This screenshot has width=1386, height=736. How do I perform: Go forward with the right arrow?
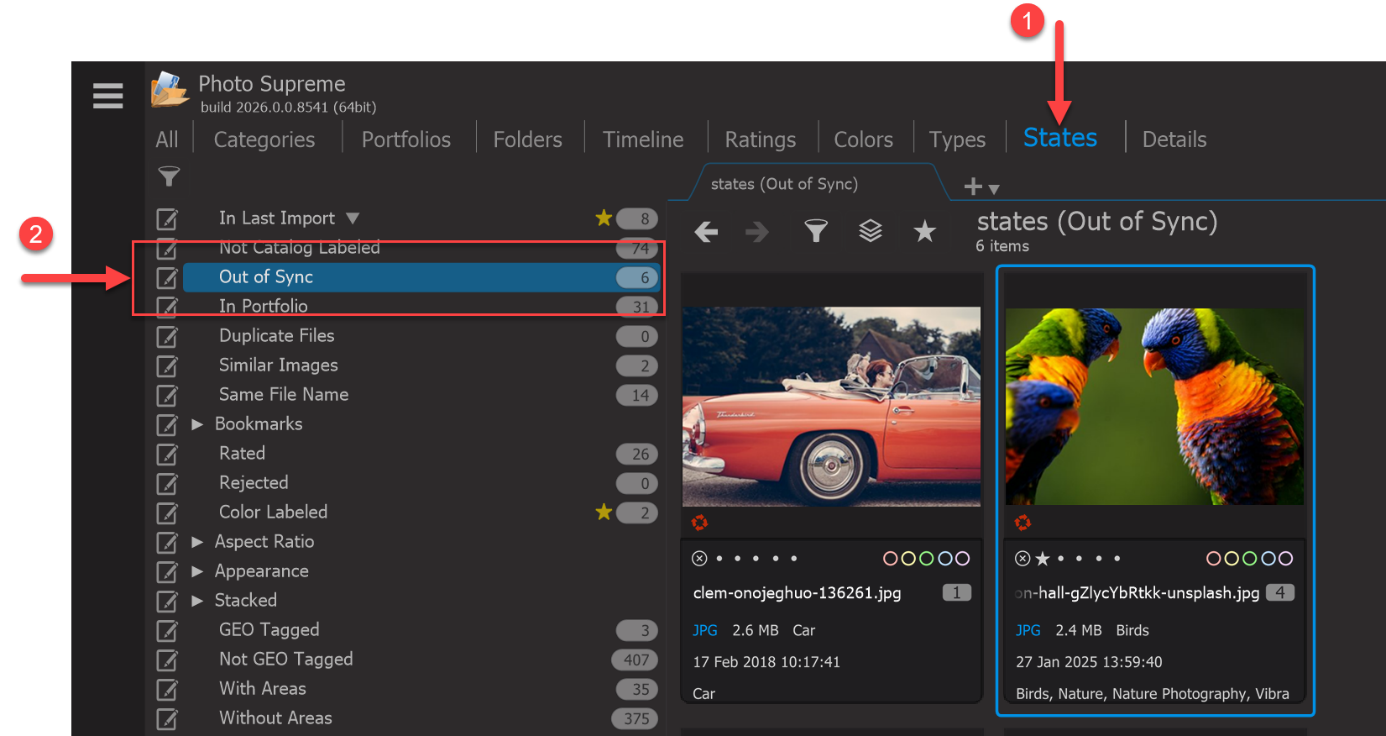pyautogui.click(x=757, y=232)
